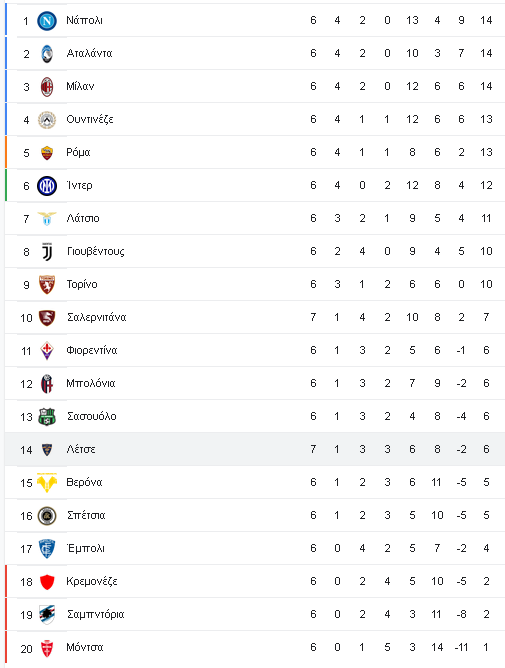Select the Lazio eagle logo
This screenshot has height=668, width=505.
pos(47,219)
